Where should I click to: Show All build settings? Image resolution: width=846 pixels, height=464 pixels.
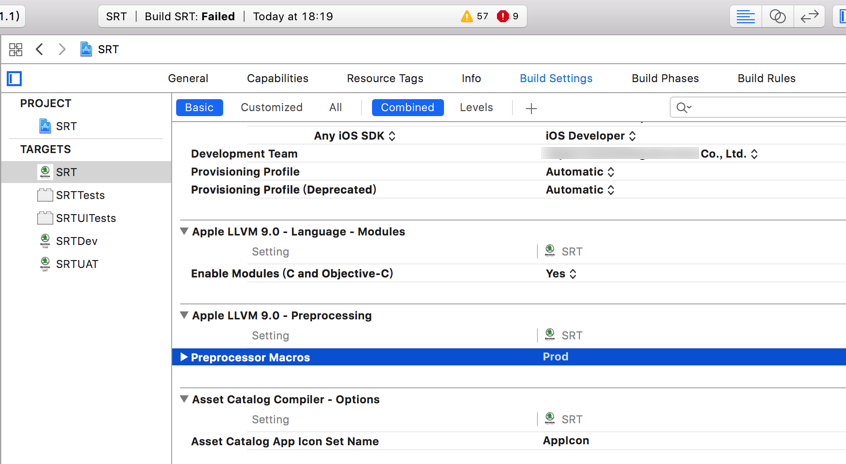click(335, 107)
